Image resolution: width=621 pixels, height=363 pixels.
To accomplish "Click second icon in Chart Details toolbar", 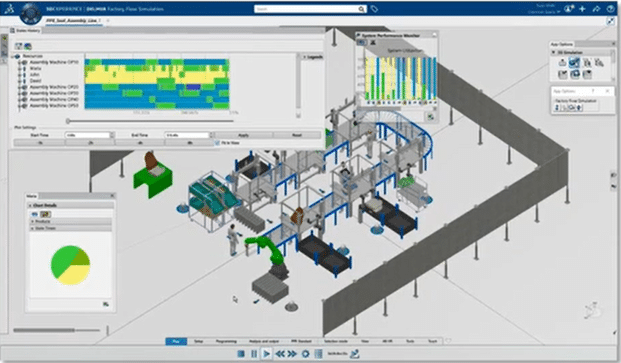I will coord(45,214).
